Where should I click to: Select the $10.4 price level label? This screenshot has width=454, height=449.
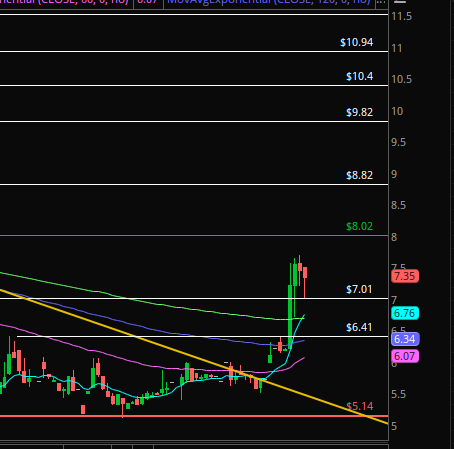pyautogui.click(x=359, y=77)
